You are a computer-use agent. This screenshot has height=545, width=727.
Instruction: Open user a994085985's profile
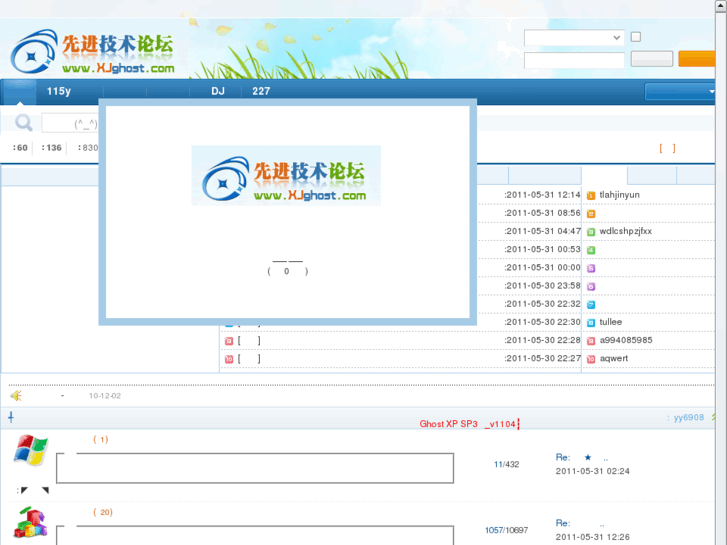626,340
